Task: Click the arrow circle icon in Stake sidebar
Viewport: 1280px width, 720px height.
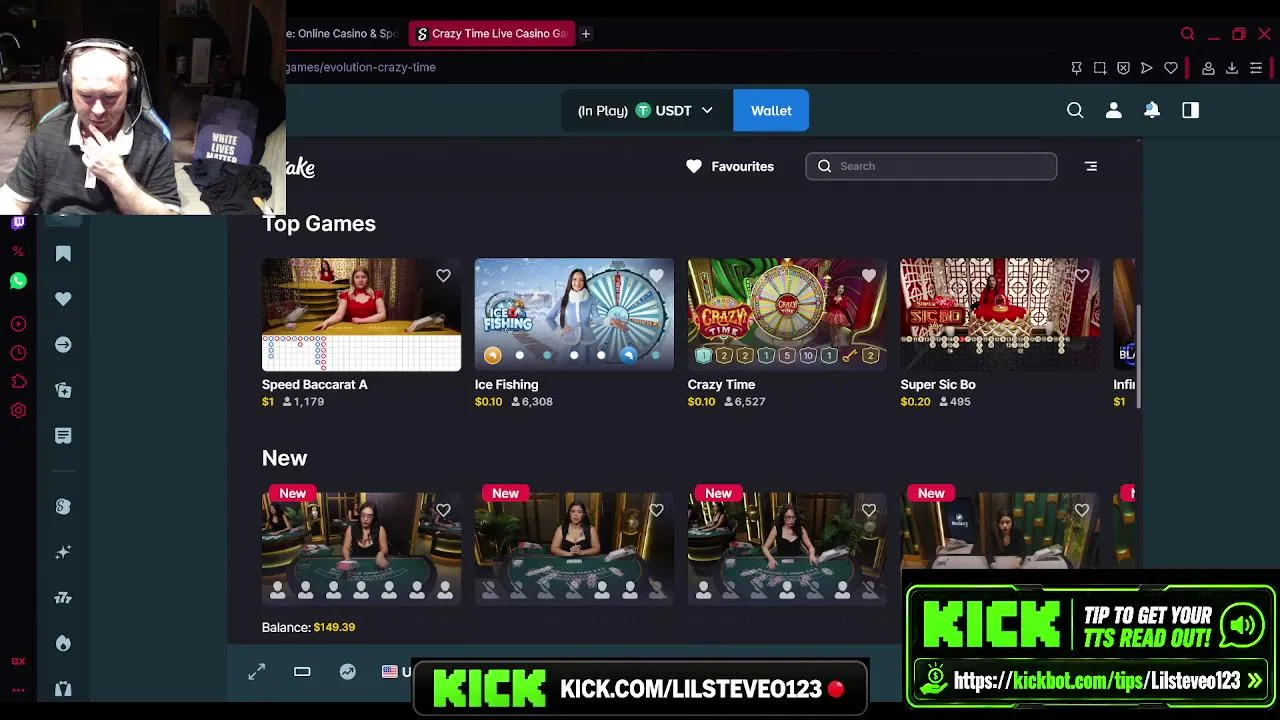Action: coord(63,345)
